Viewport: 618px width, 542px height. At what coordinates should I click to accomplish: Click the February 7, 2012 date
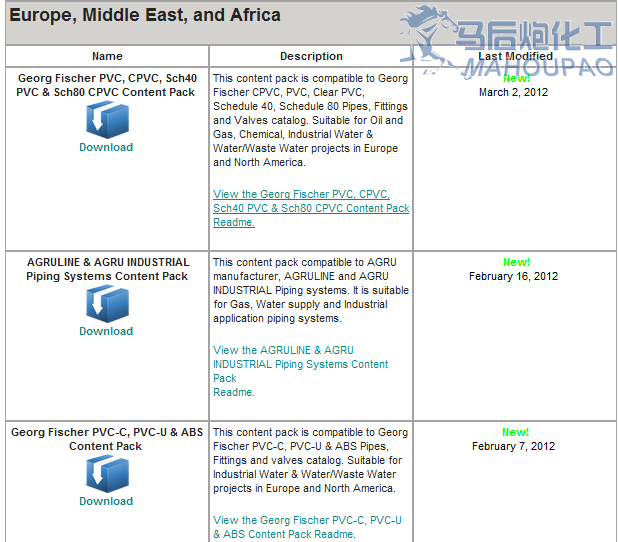513,446
